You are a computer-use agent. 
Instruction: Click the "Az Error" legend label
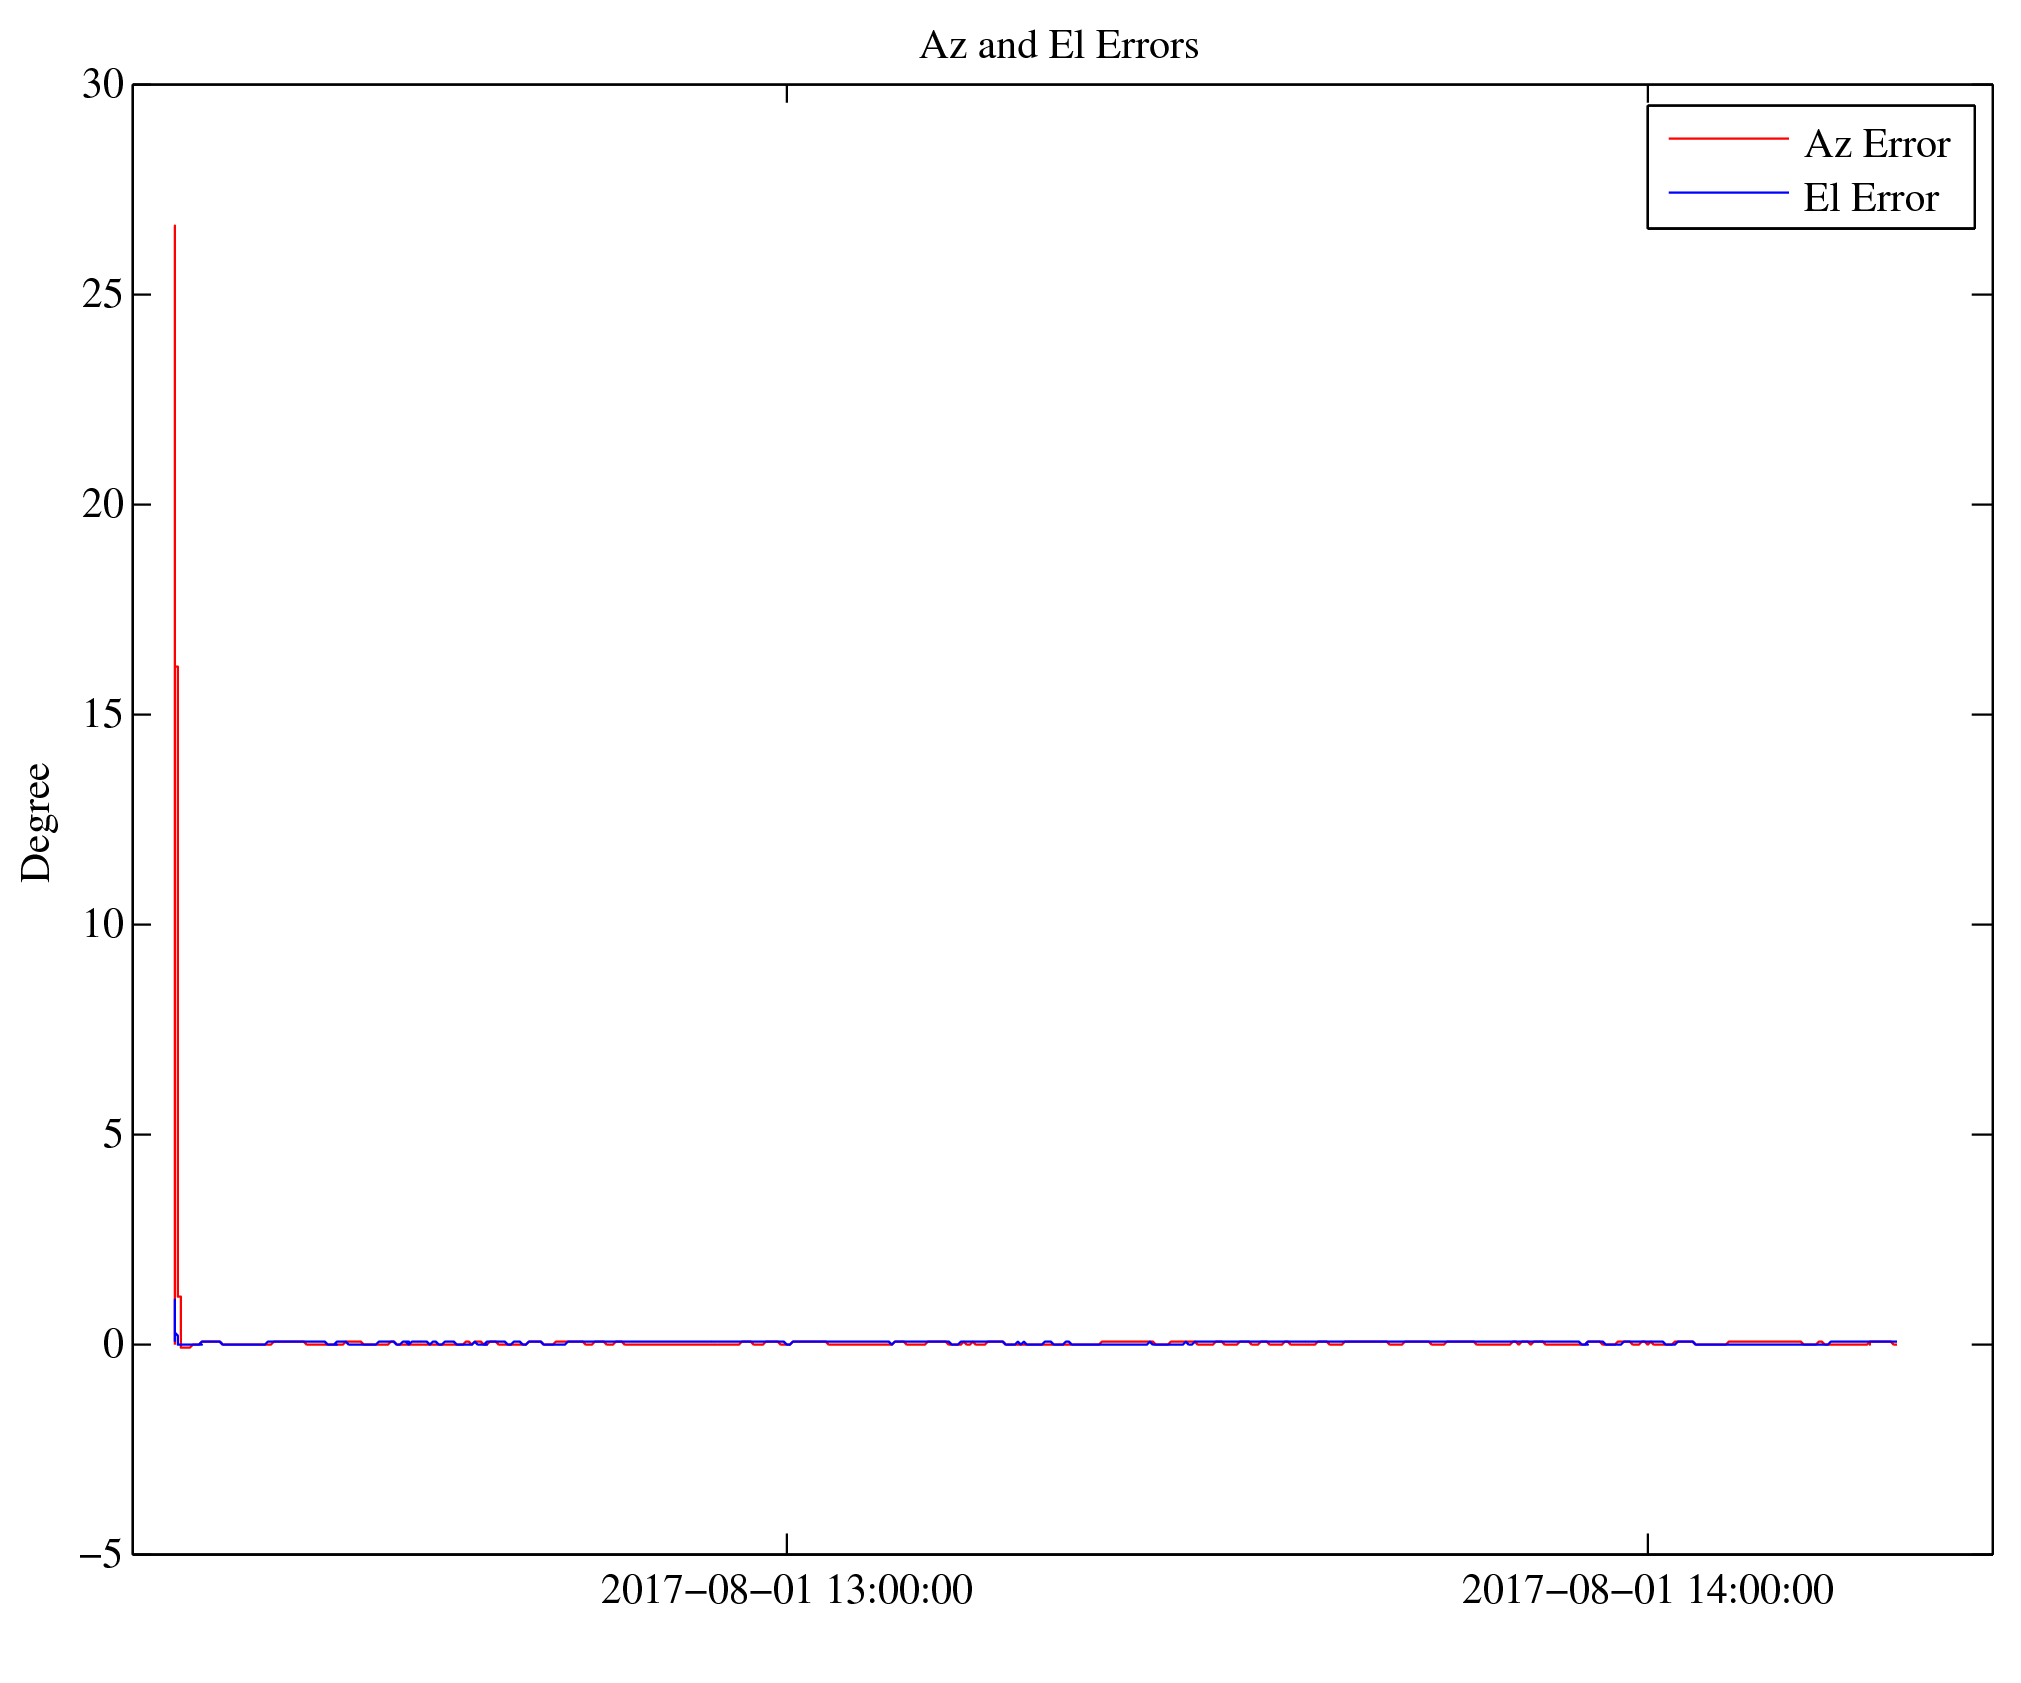click(1877, 145)
